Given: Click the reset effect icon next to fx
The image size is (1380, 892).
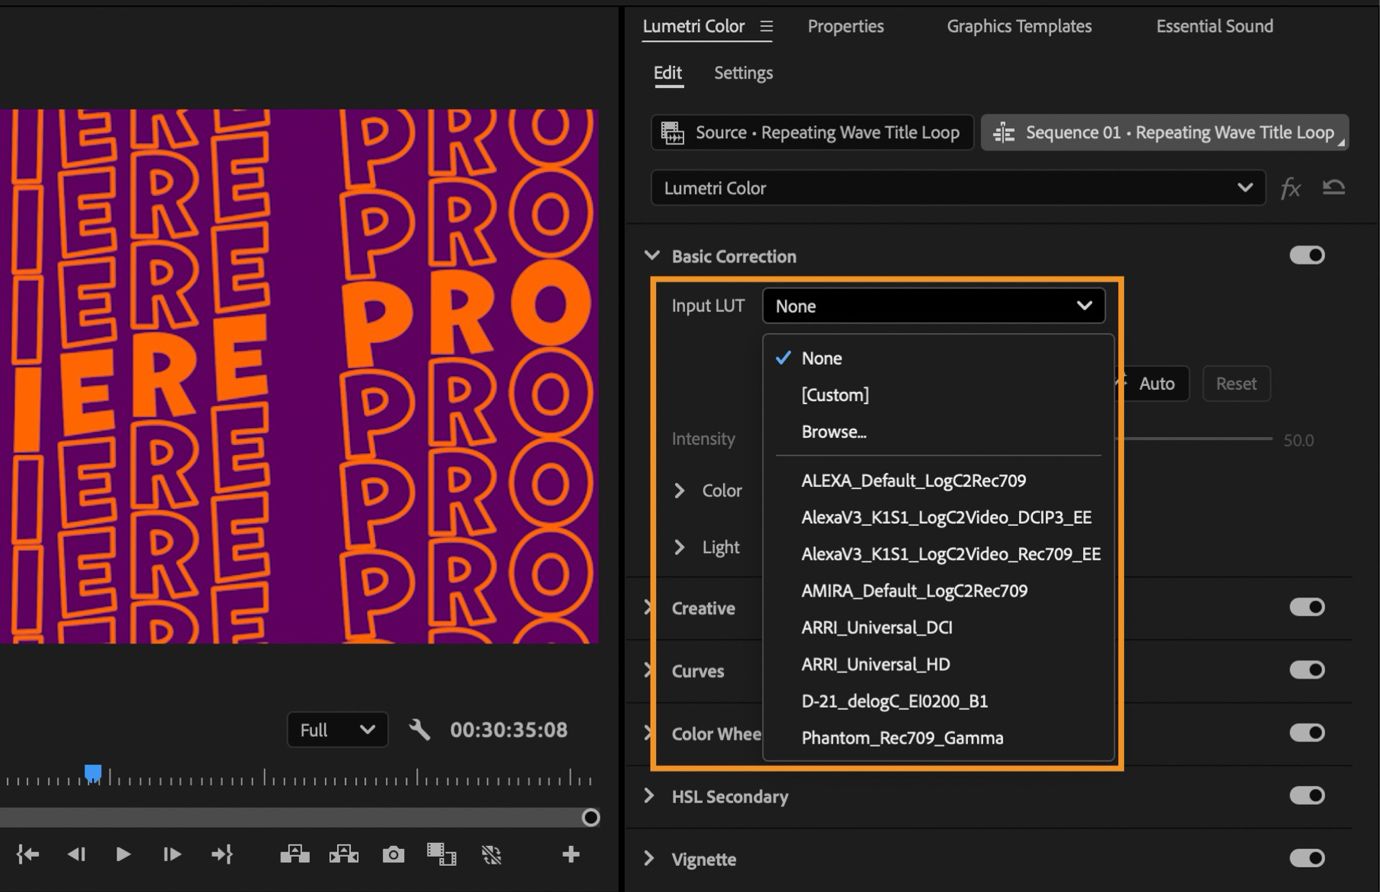Looking at the screenshot, I should [x=1334, y=188].
